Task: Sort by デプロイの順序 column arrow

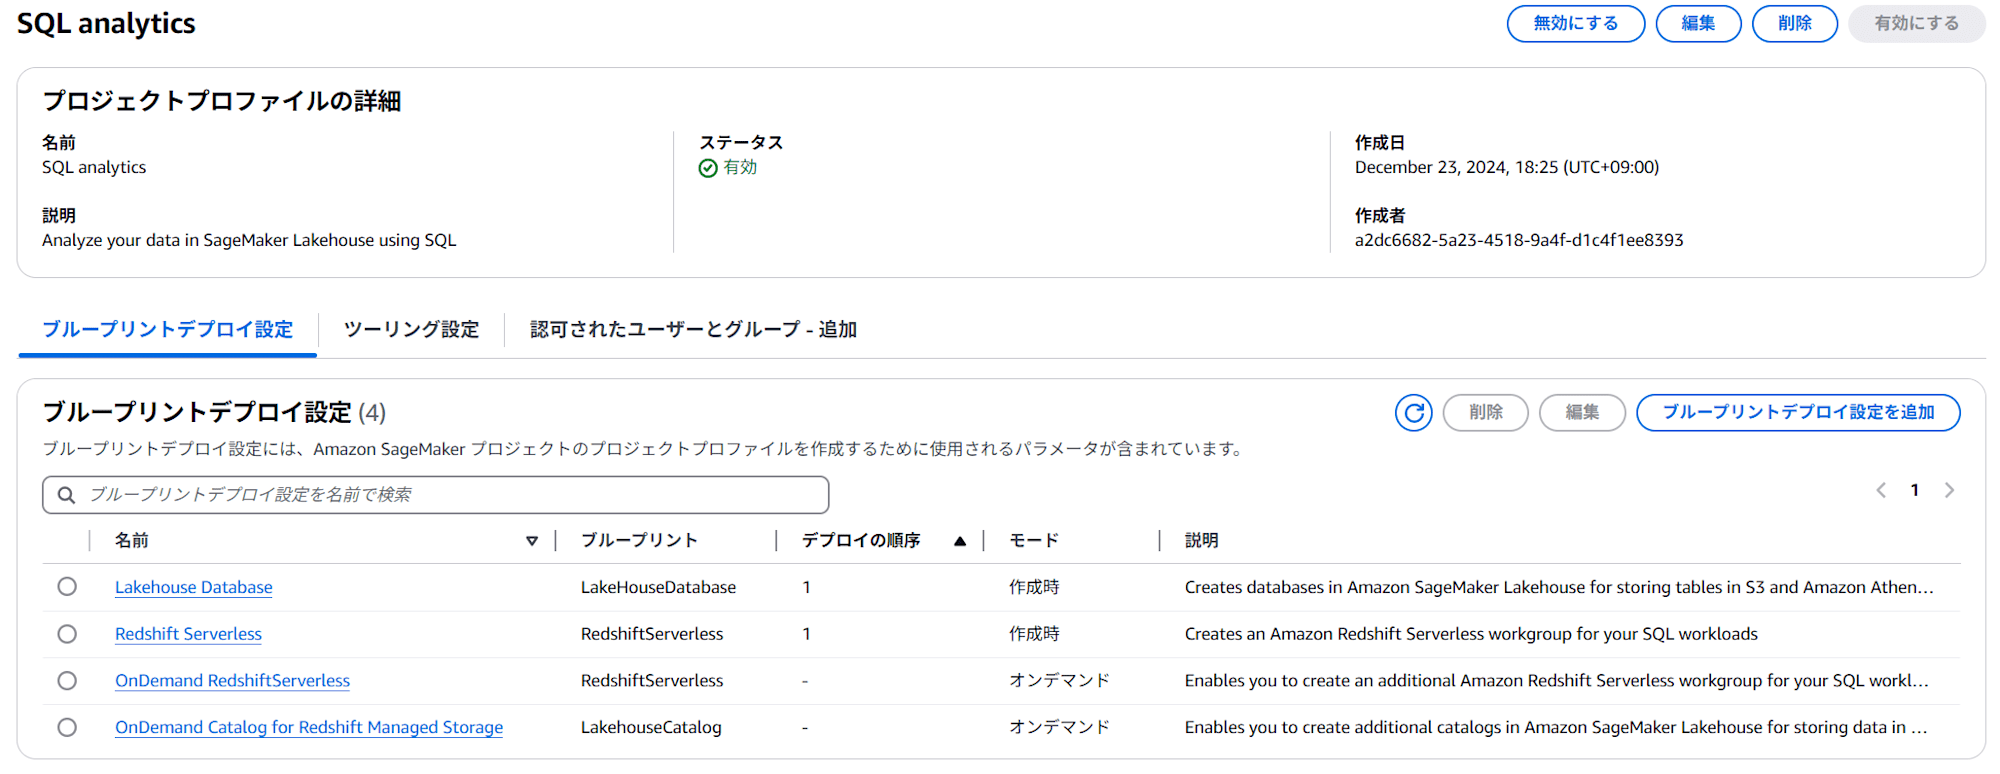Action: point(960,541)
